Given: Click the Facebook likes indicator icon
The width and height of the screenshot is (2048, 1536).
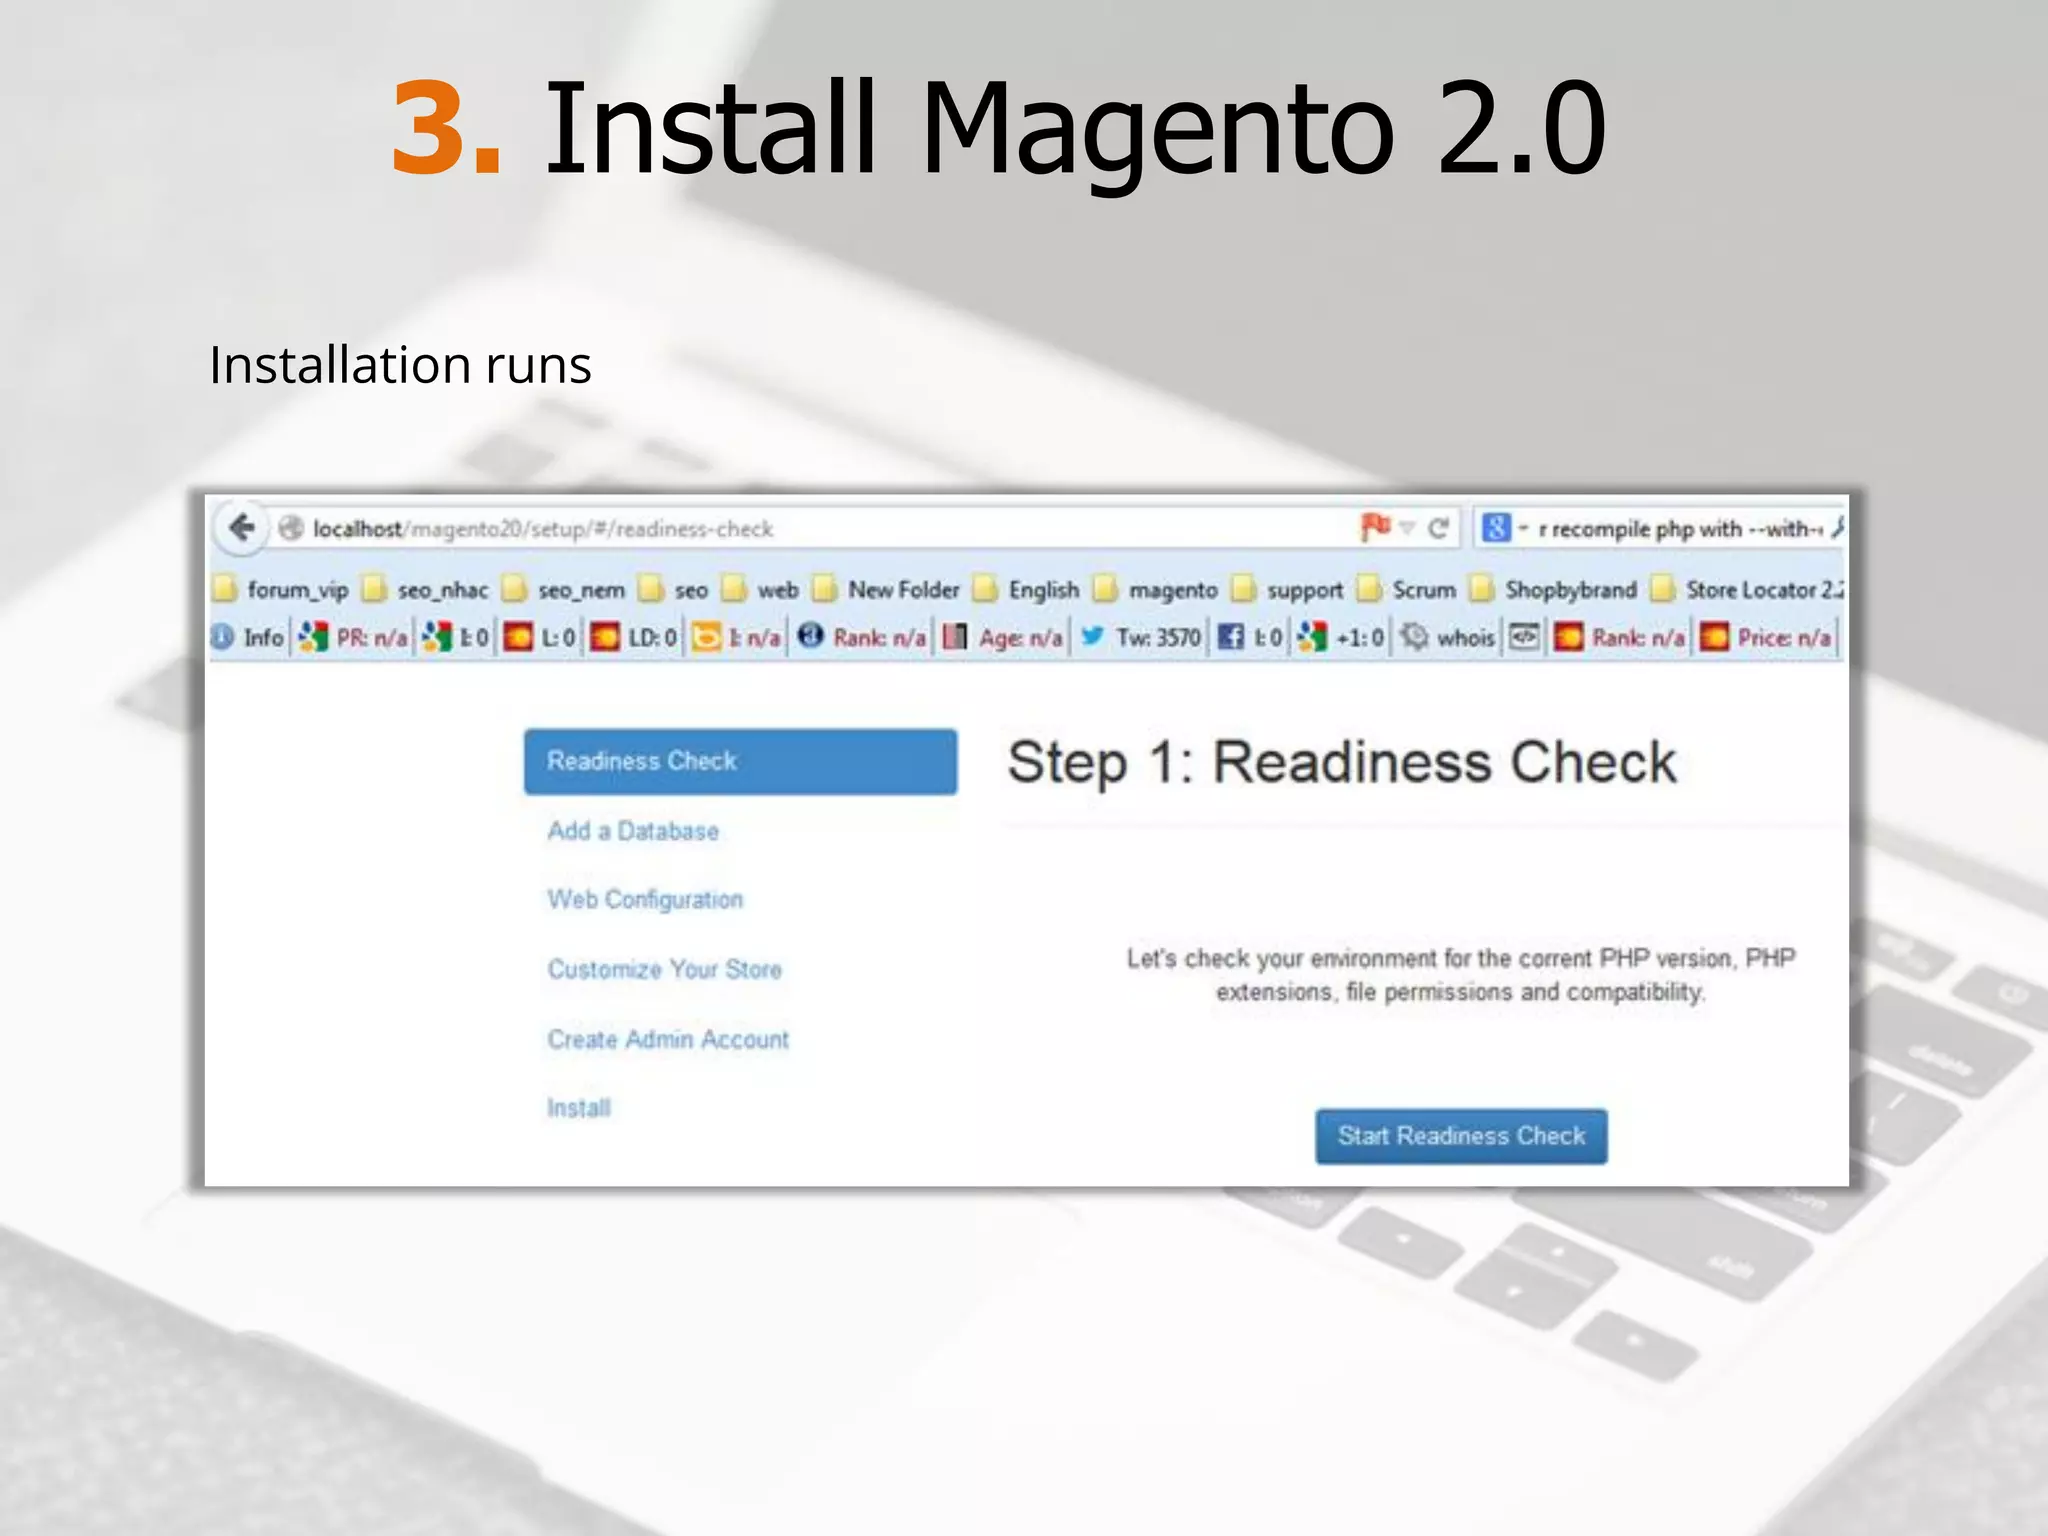Looking at the screenshot, I should pos(1231,637).
